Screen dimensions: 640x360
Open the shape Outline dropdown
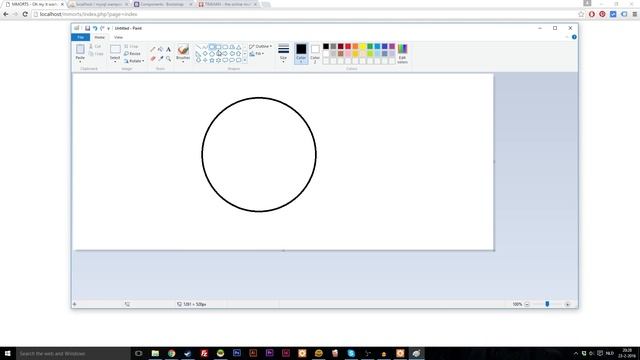click(260, 47)
